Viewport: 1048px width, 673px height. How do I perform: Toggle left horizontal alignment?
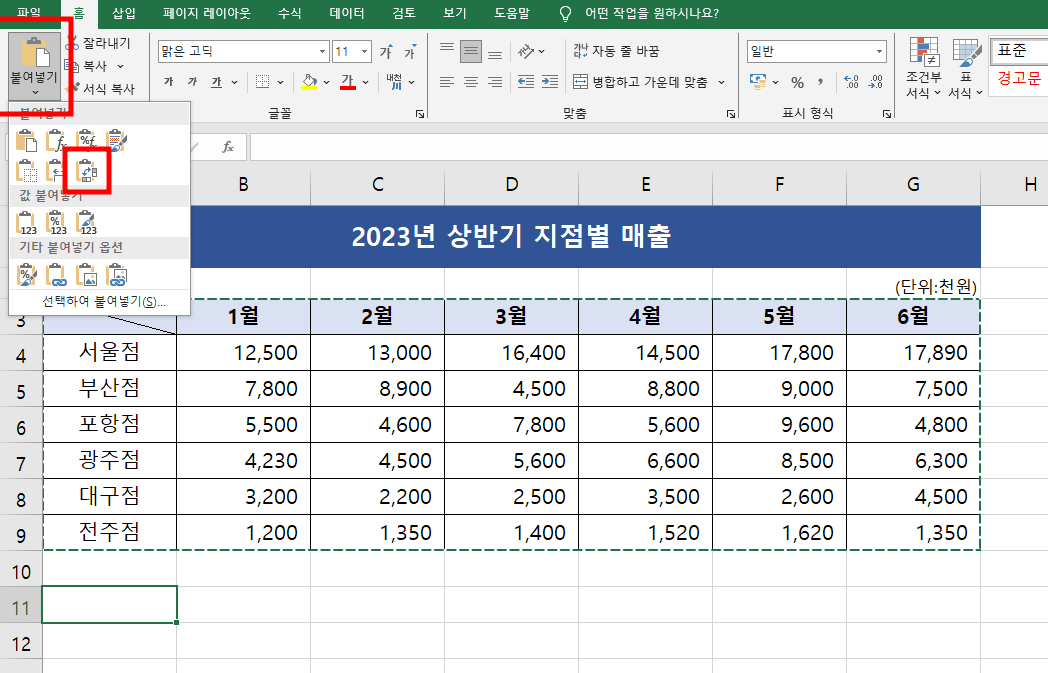click(447, 82)
